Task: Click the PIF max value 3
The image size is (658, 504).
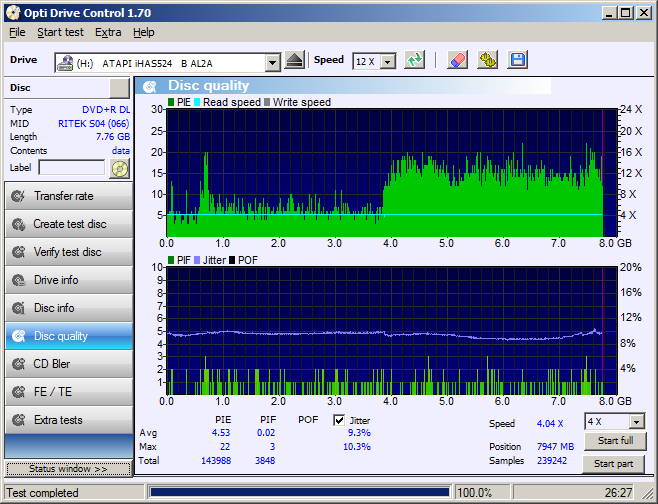Action: click(272, 447)
